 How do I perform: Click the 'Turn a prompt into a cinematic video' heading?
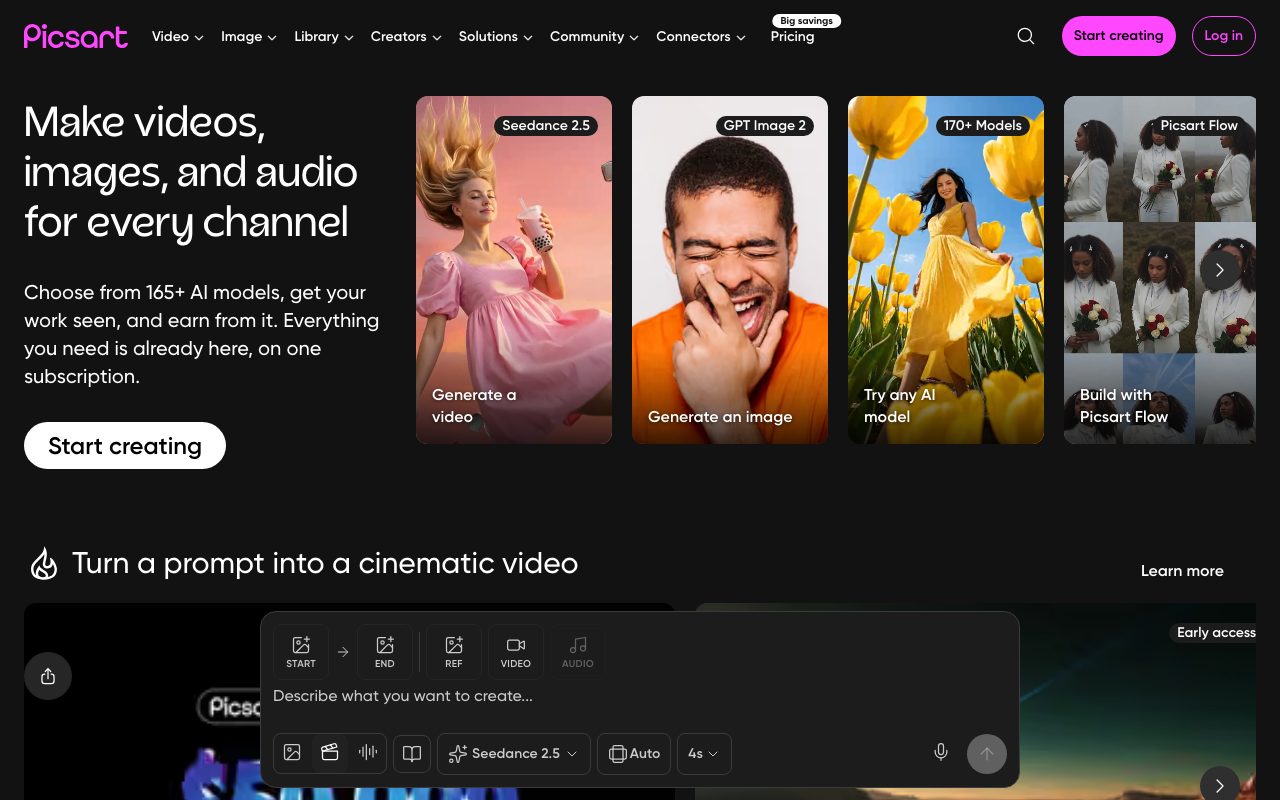tap(325, 563)
